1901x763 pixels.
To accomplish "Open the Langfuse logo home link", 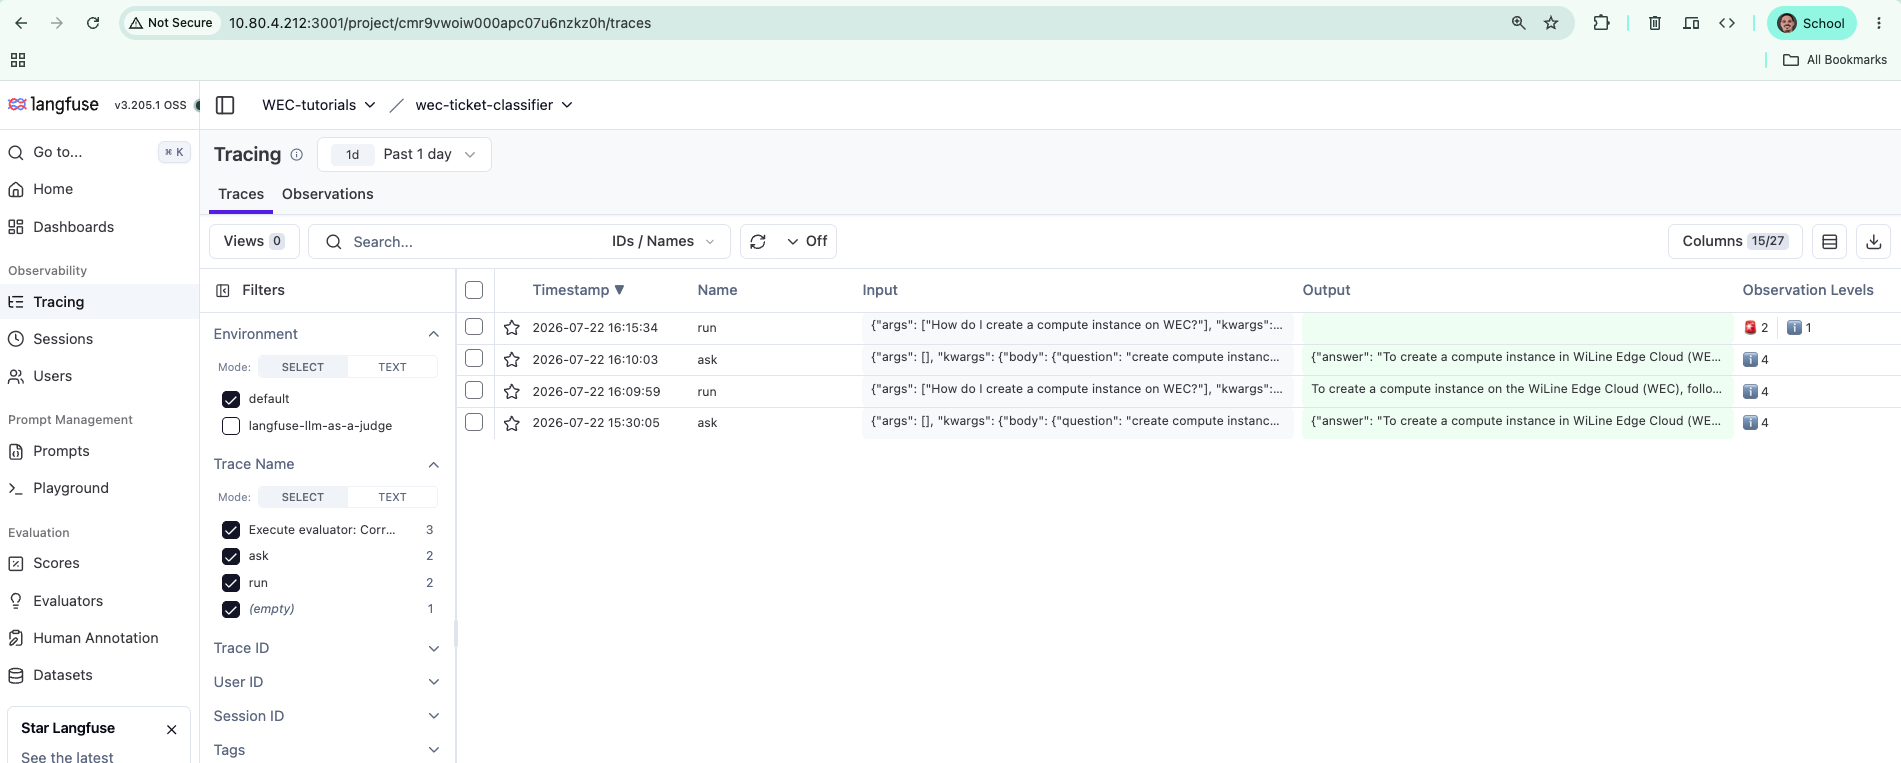I will click(54, 104).
